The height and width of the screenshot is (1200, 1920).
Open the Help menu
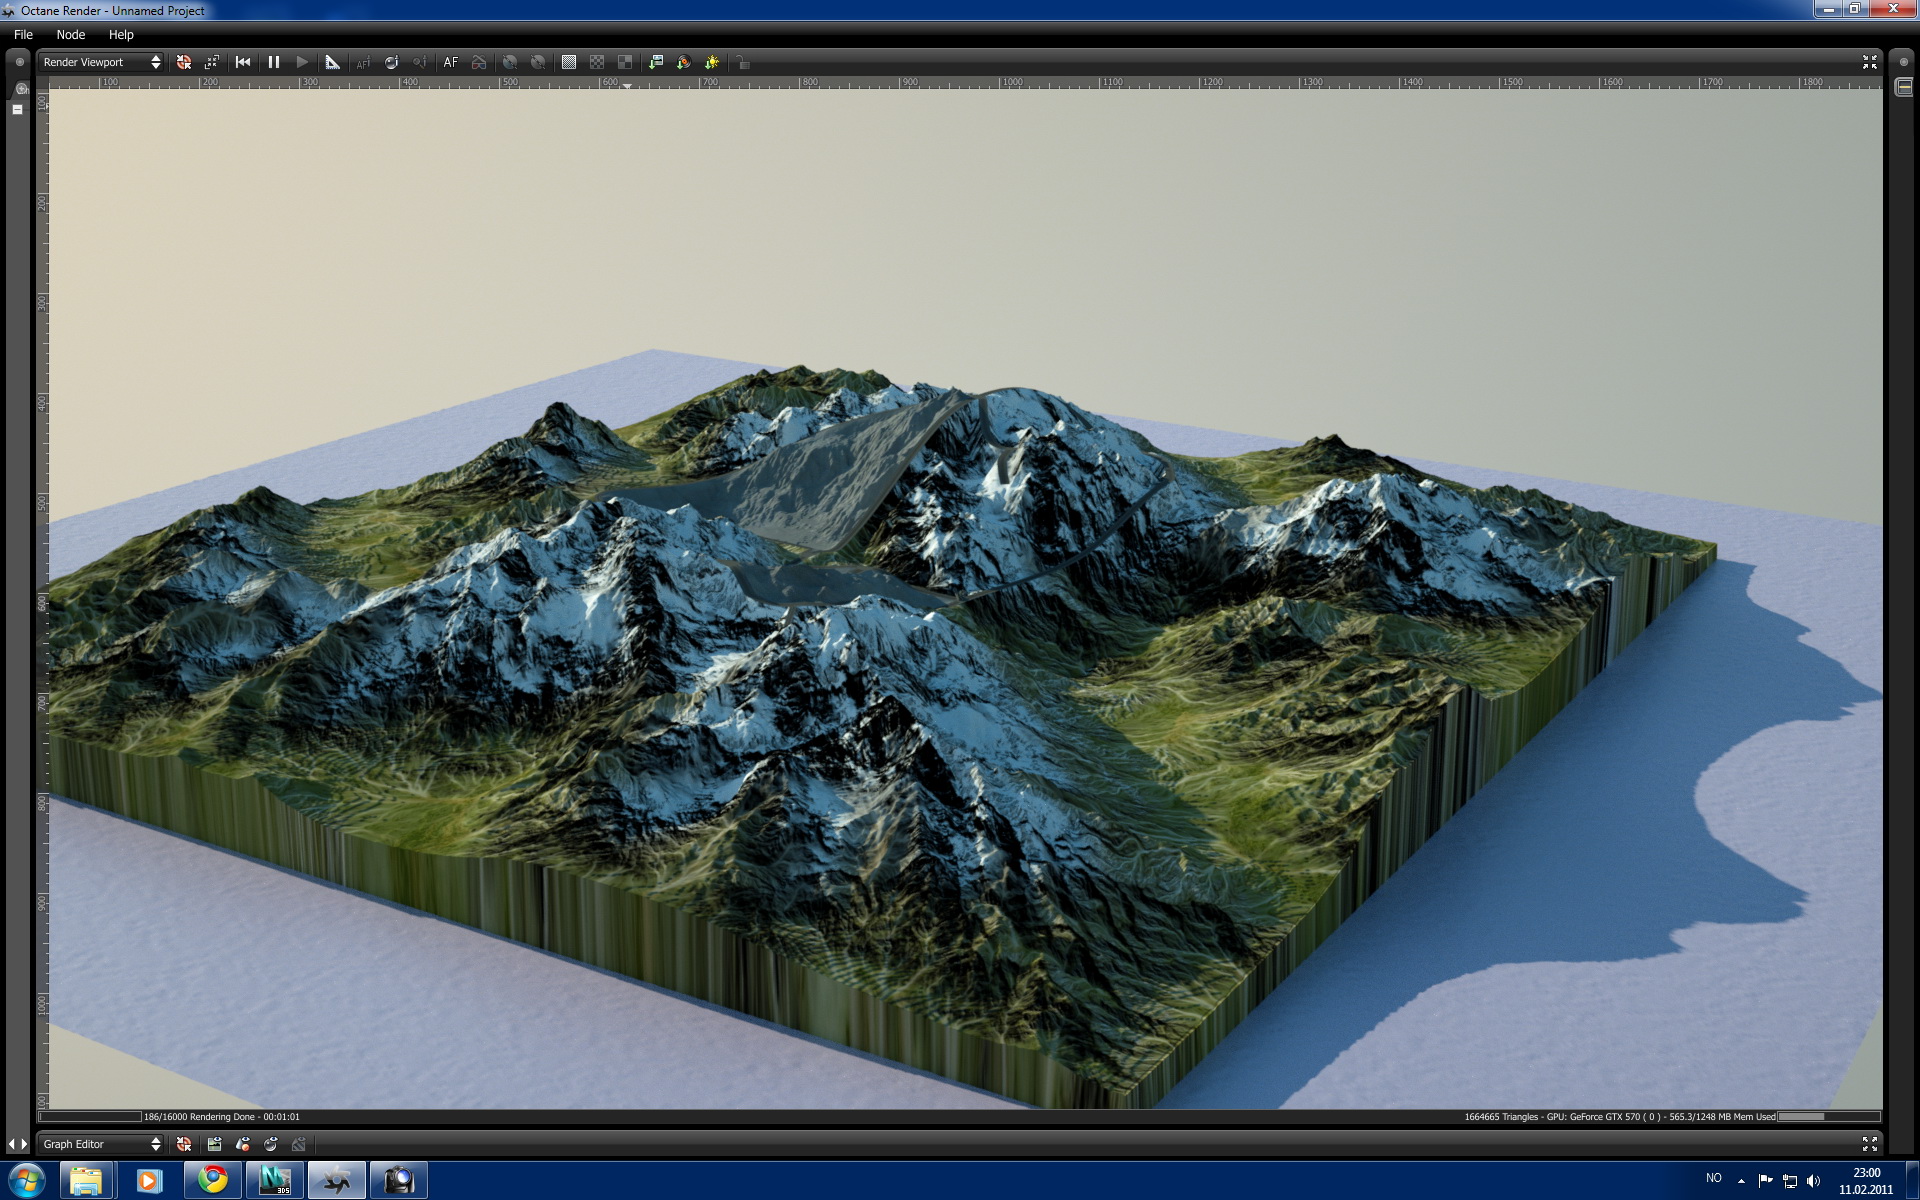point(121,34)
